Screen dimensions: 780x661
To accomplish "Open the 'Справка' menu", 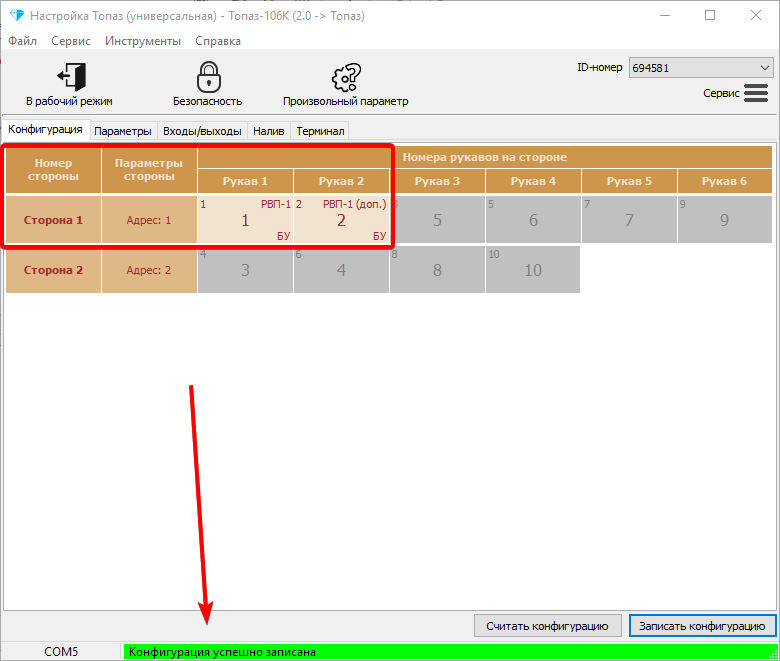I will [218, 41].
